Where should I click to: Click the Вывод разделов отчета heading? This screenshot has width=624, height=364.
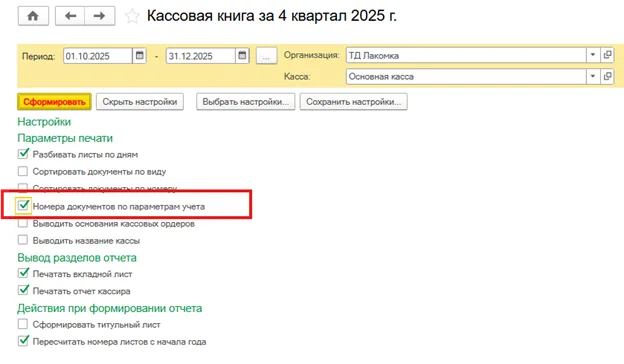coord(77,258)
